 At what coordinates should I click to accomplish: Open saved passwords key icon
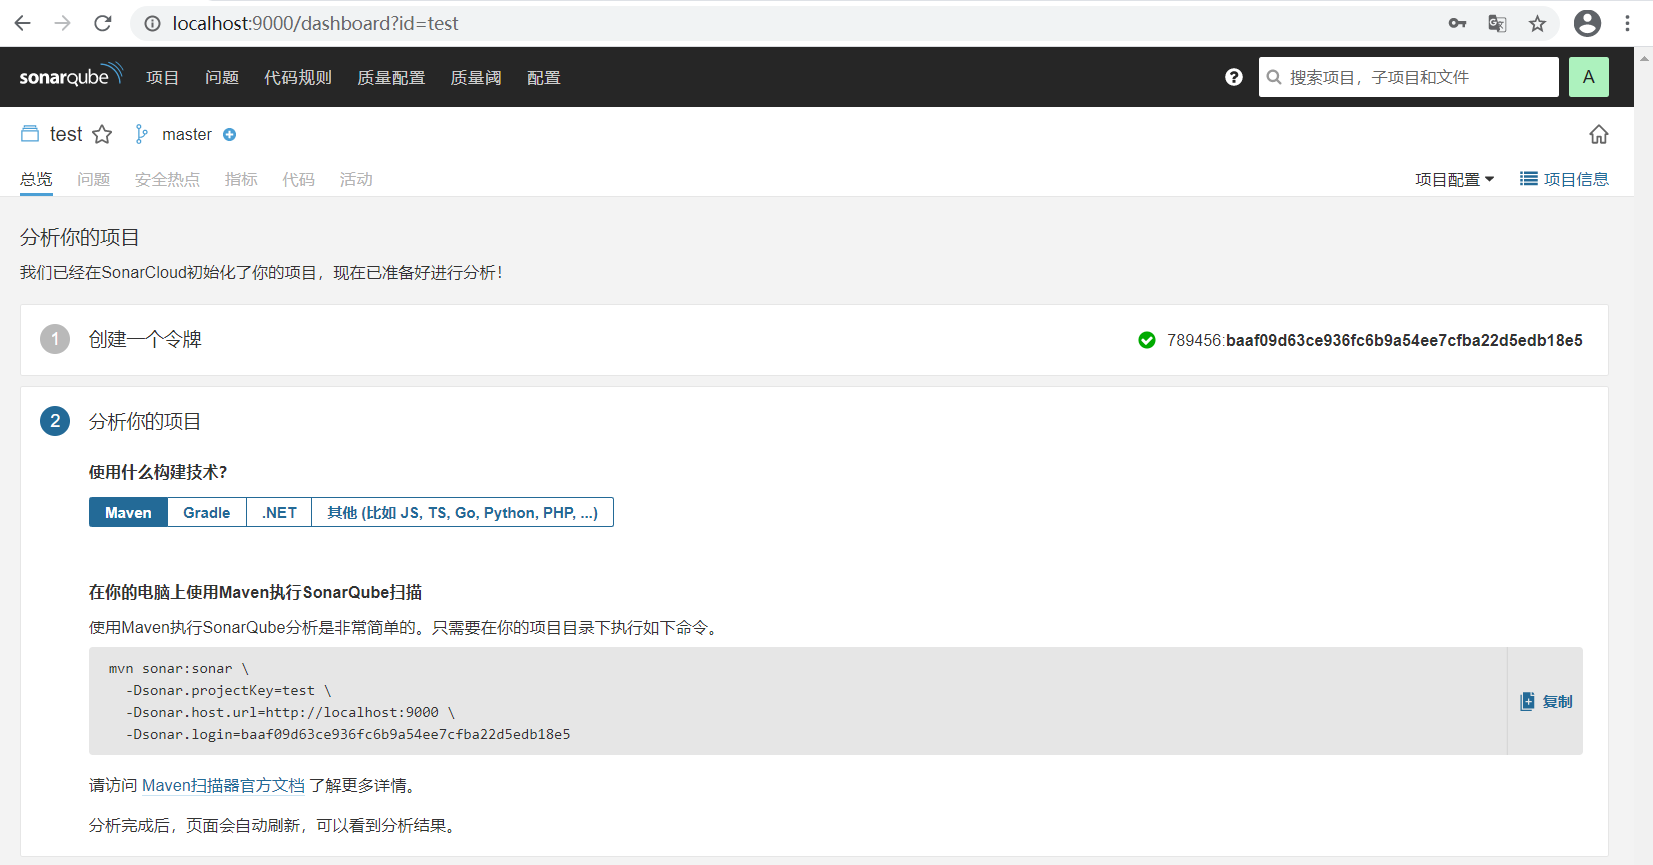(x=1457, y=23)
